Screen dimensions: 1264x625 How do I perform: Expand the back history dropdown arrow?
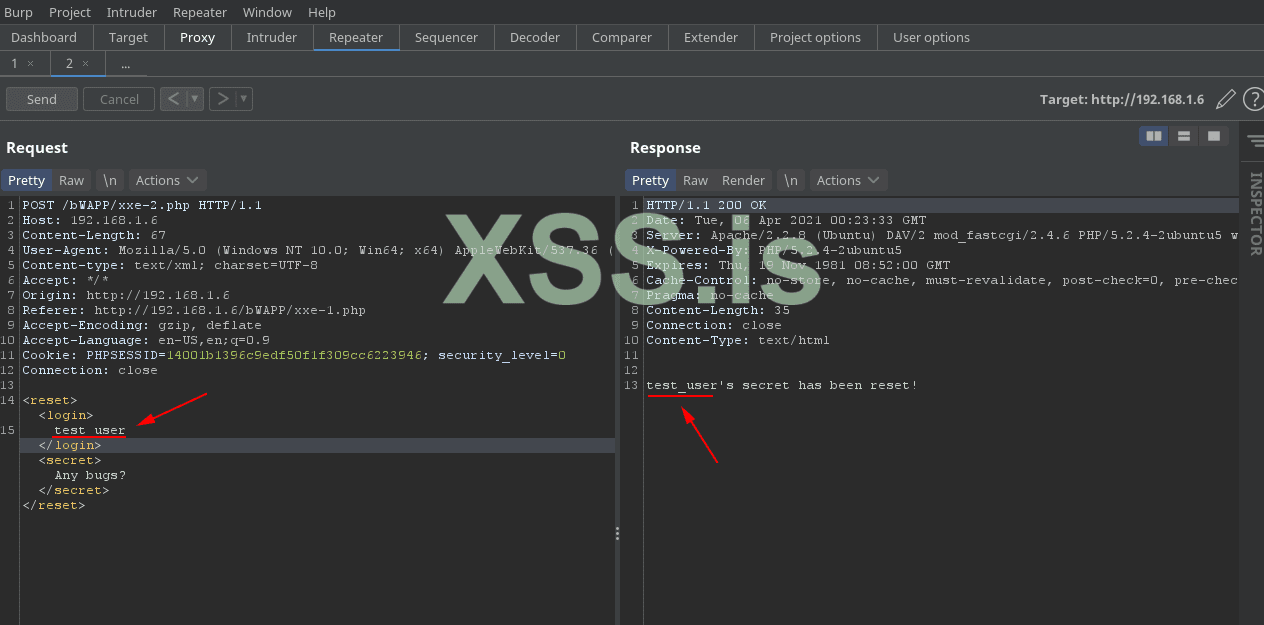(x=195, y=99)
